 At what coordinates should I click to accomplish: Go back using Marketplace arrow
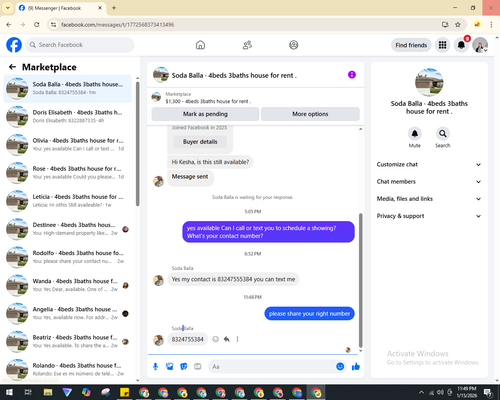pyautogui.click(x=12, y=67)
